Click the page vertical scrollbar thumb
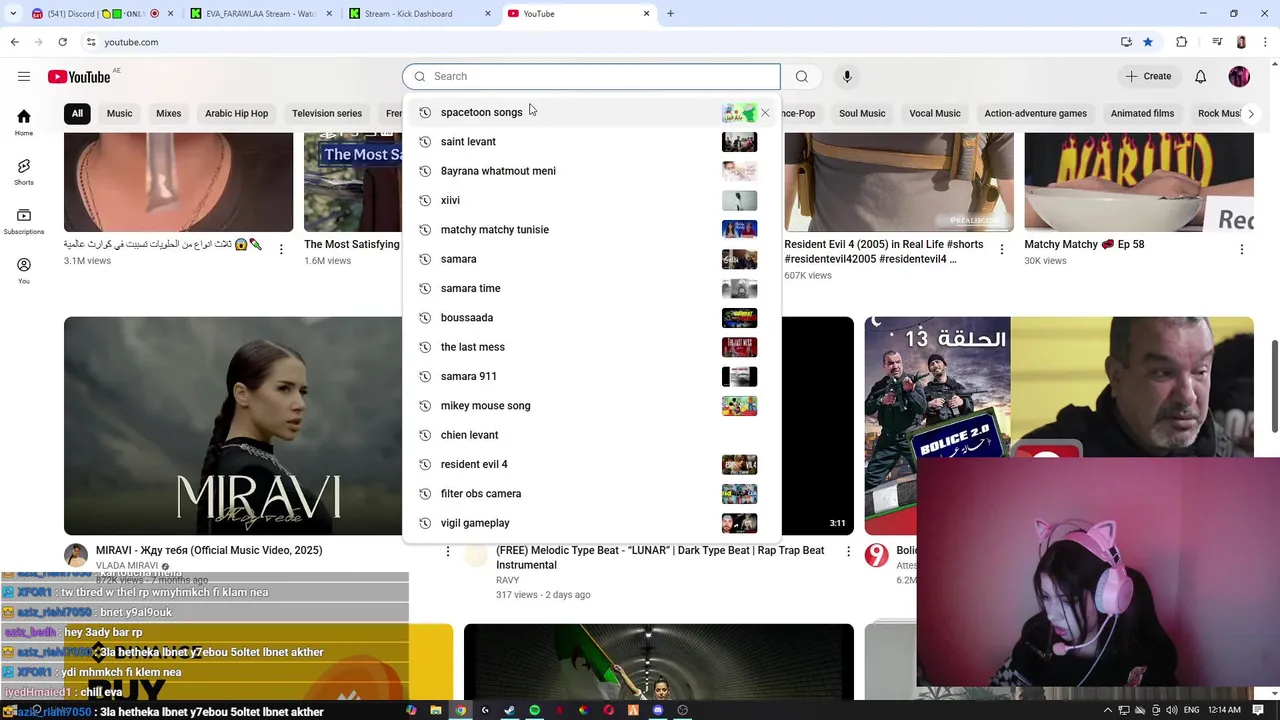 1274,386
